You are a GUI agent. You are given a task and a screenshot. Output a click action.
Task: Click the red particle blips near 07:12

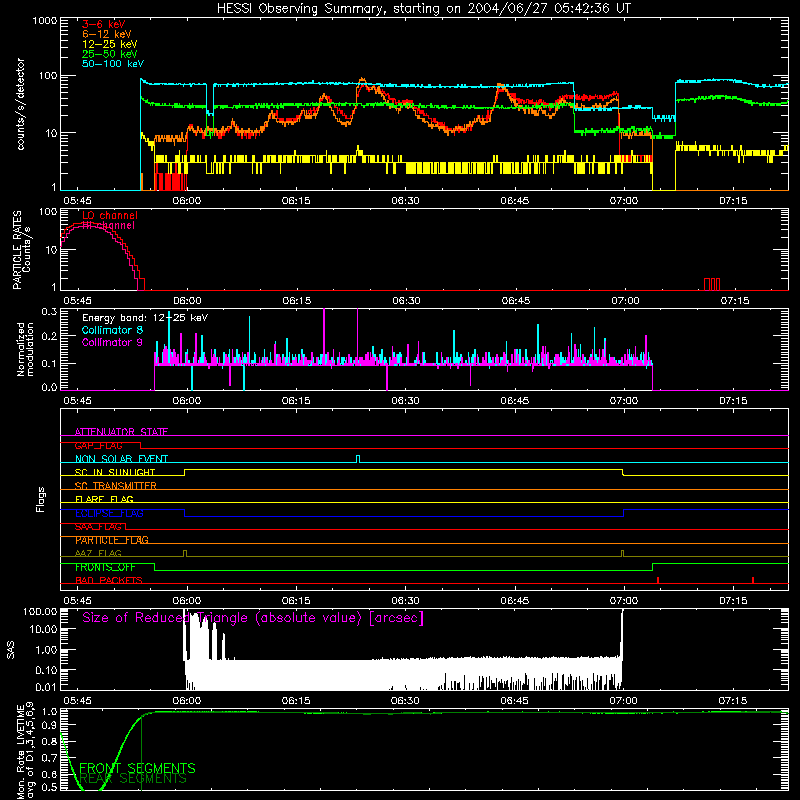(x=712, y=284)
